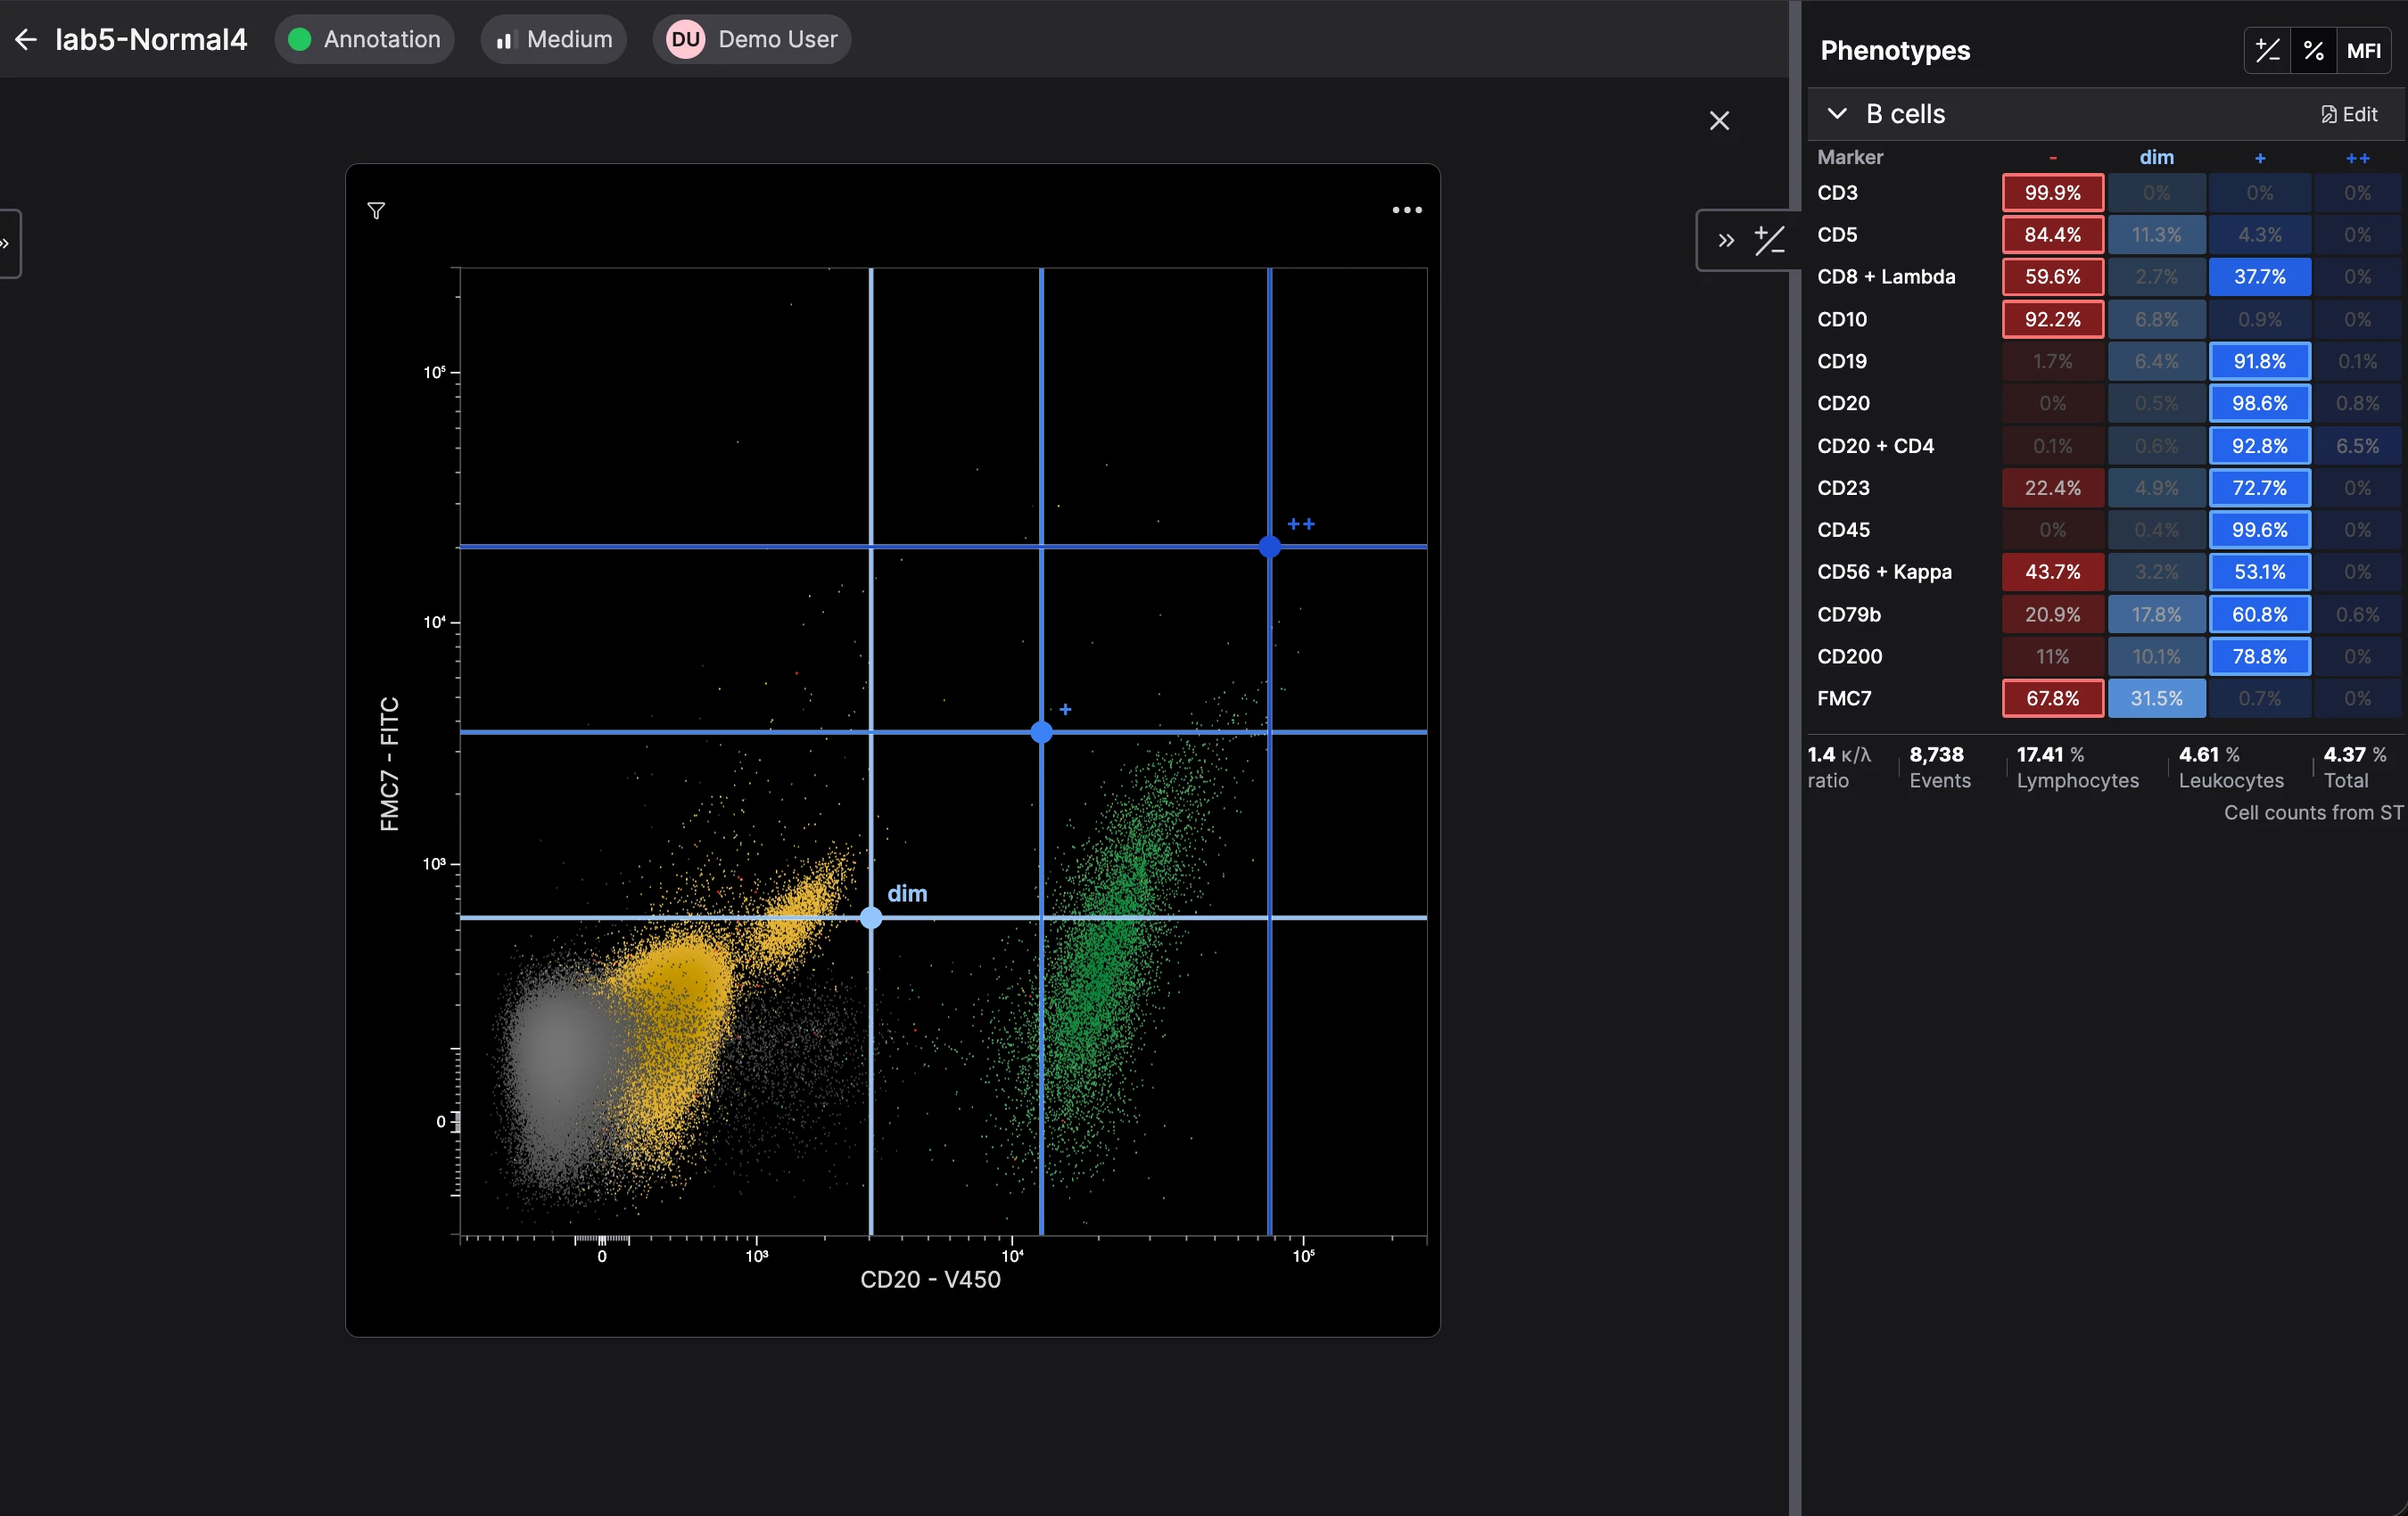Switch Phenotypes view to plus/minus mode

2267,50
